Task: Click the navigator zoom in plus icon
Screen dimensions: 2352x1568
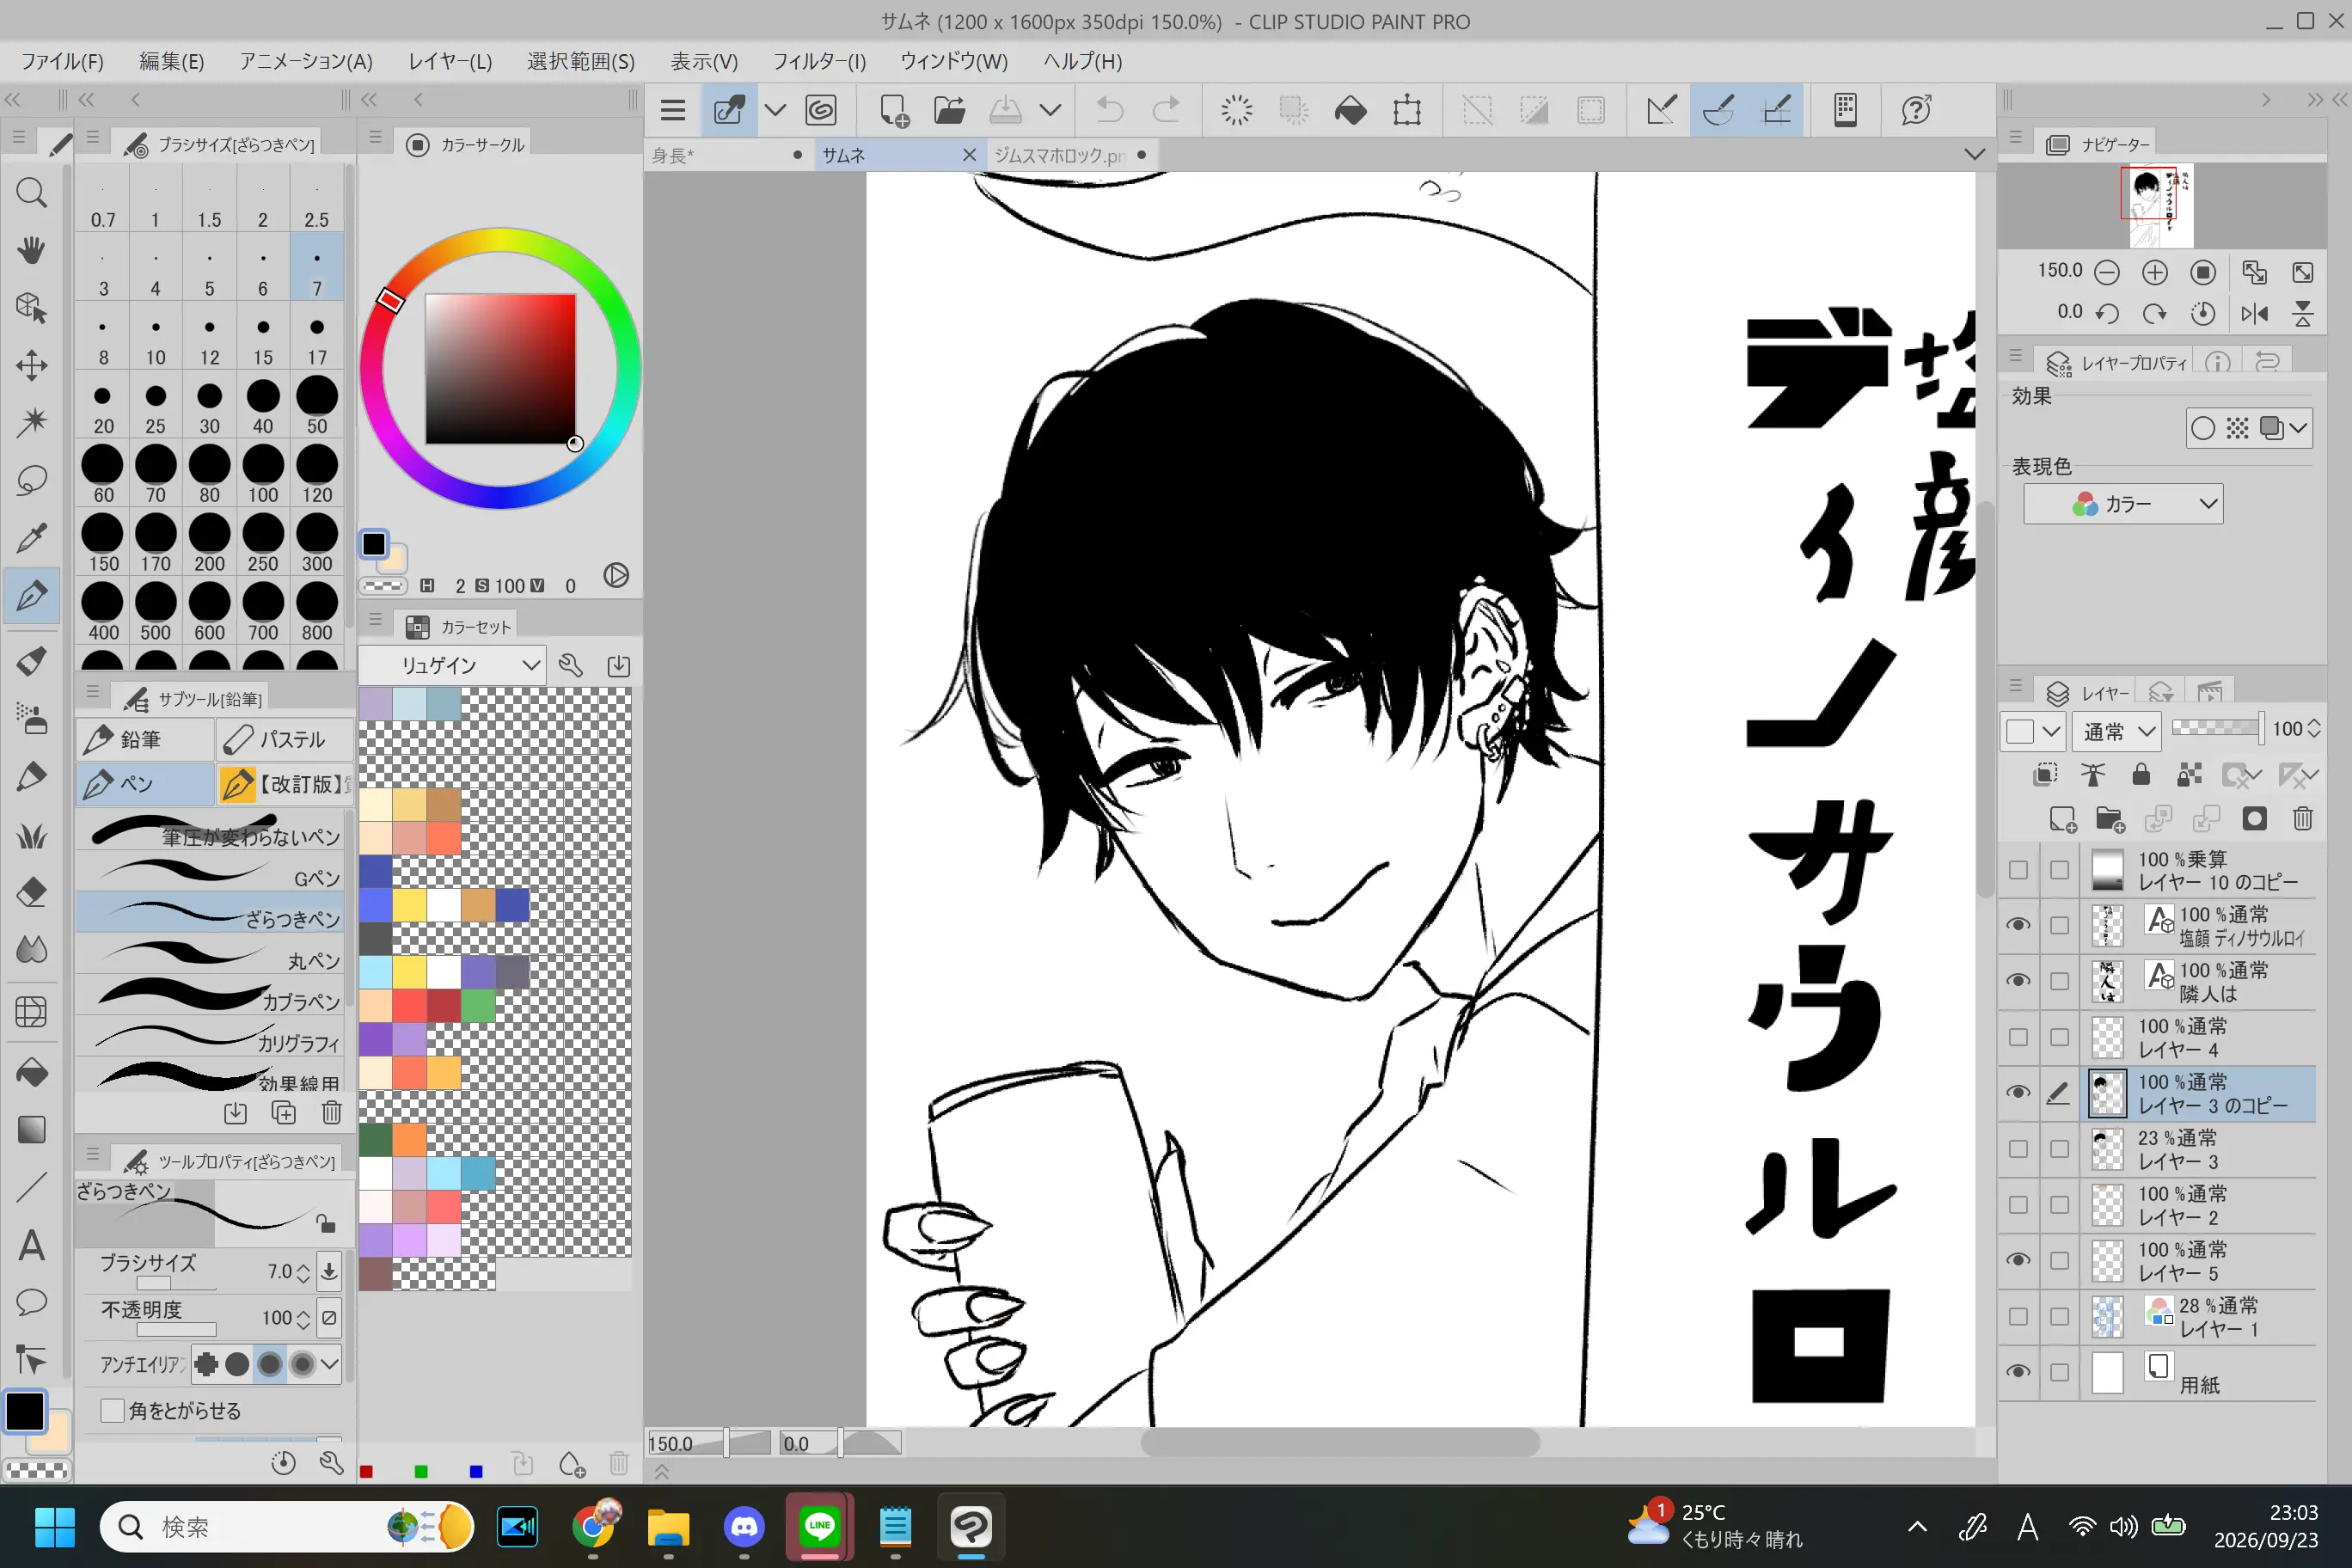Action: click(x=2154, y=272)
